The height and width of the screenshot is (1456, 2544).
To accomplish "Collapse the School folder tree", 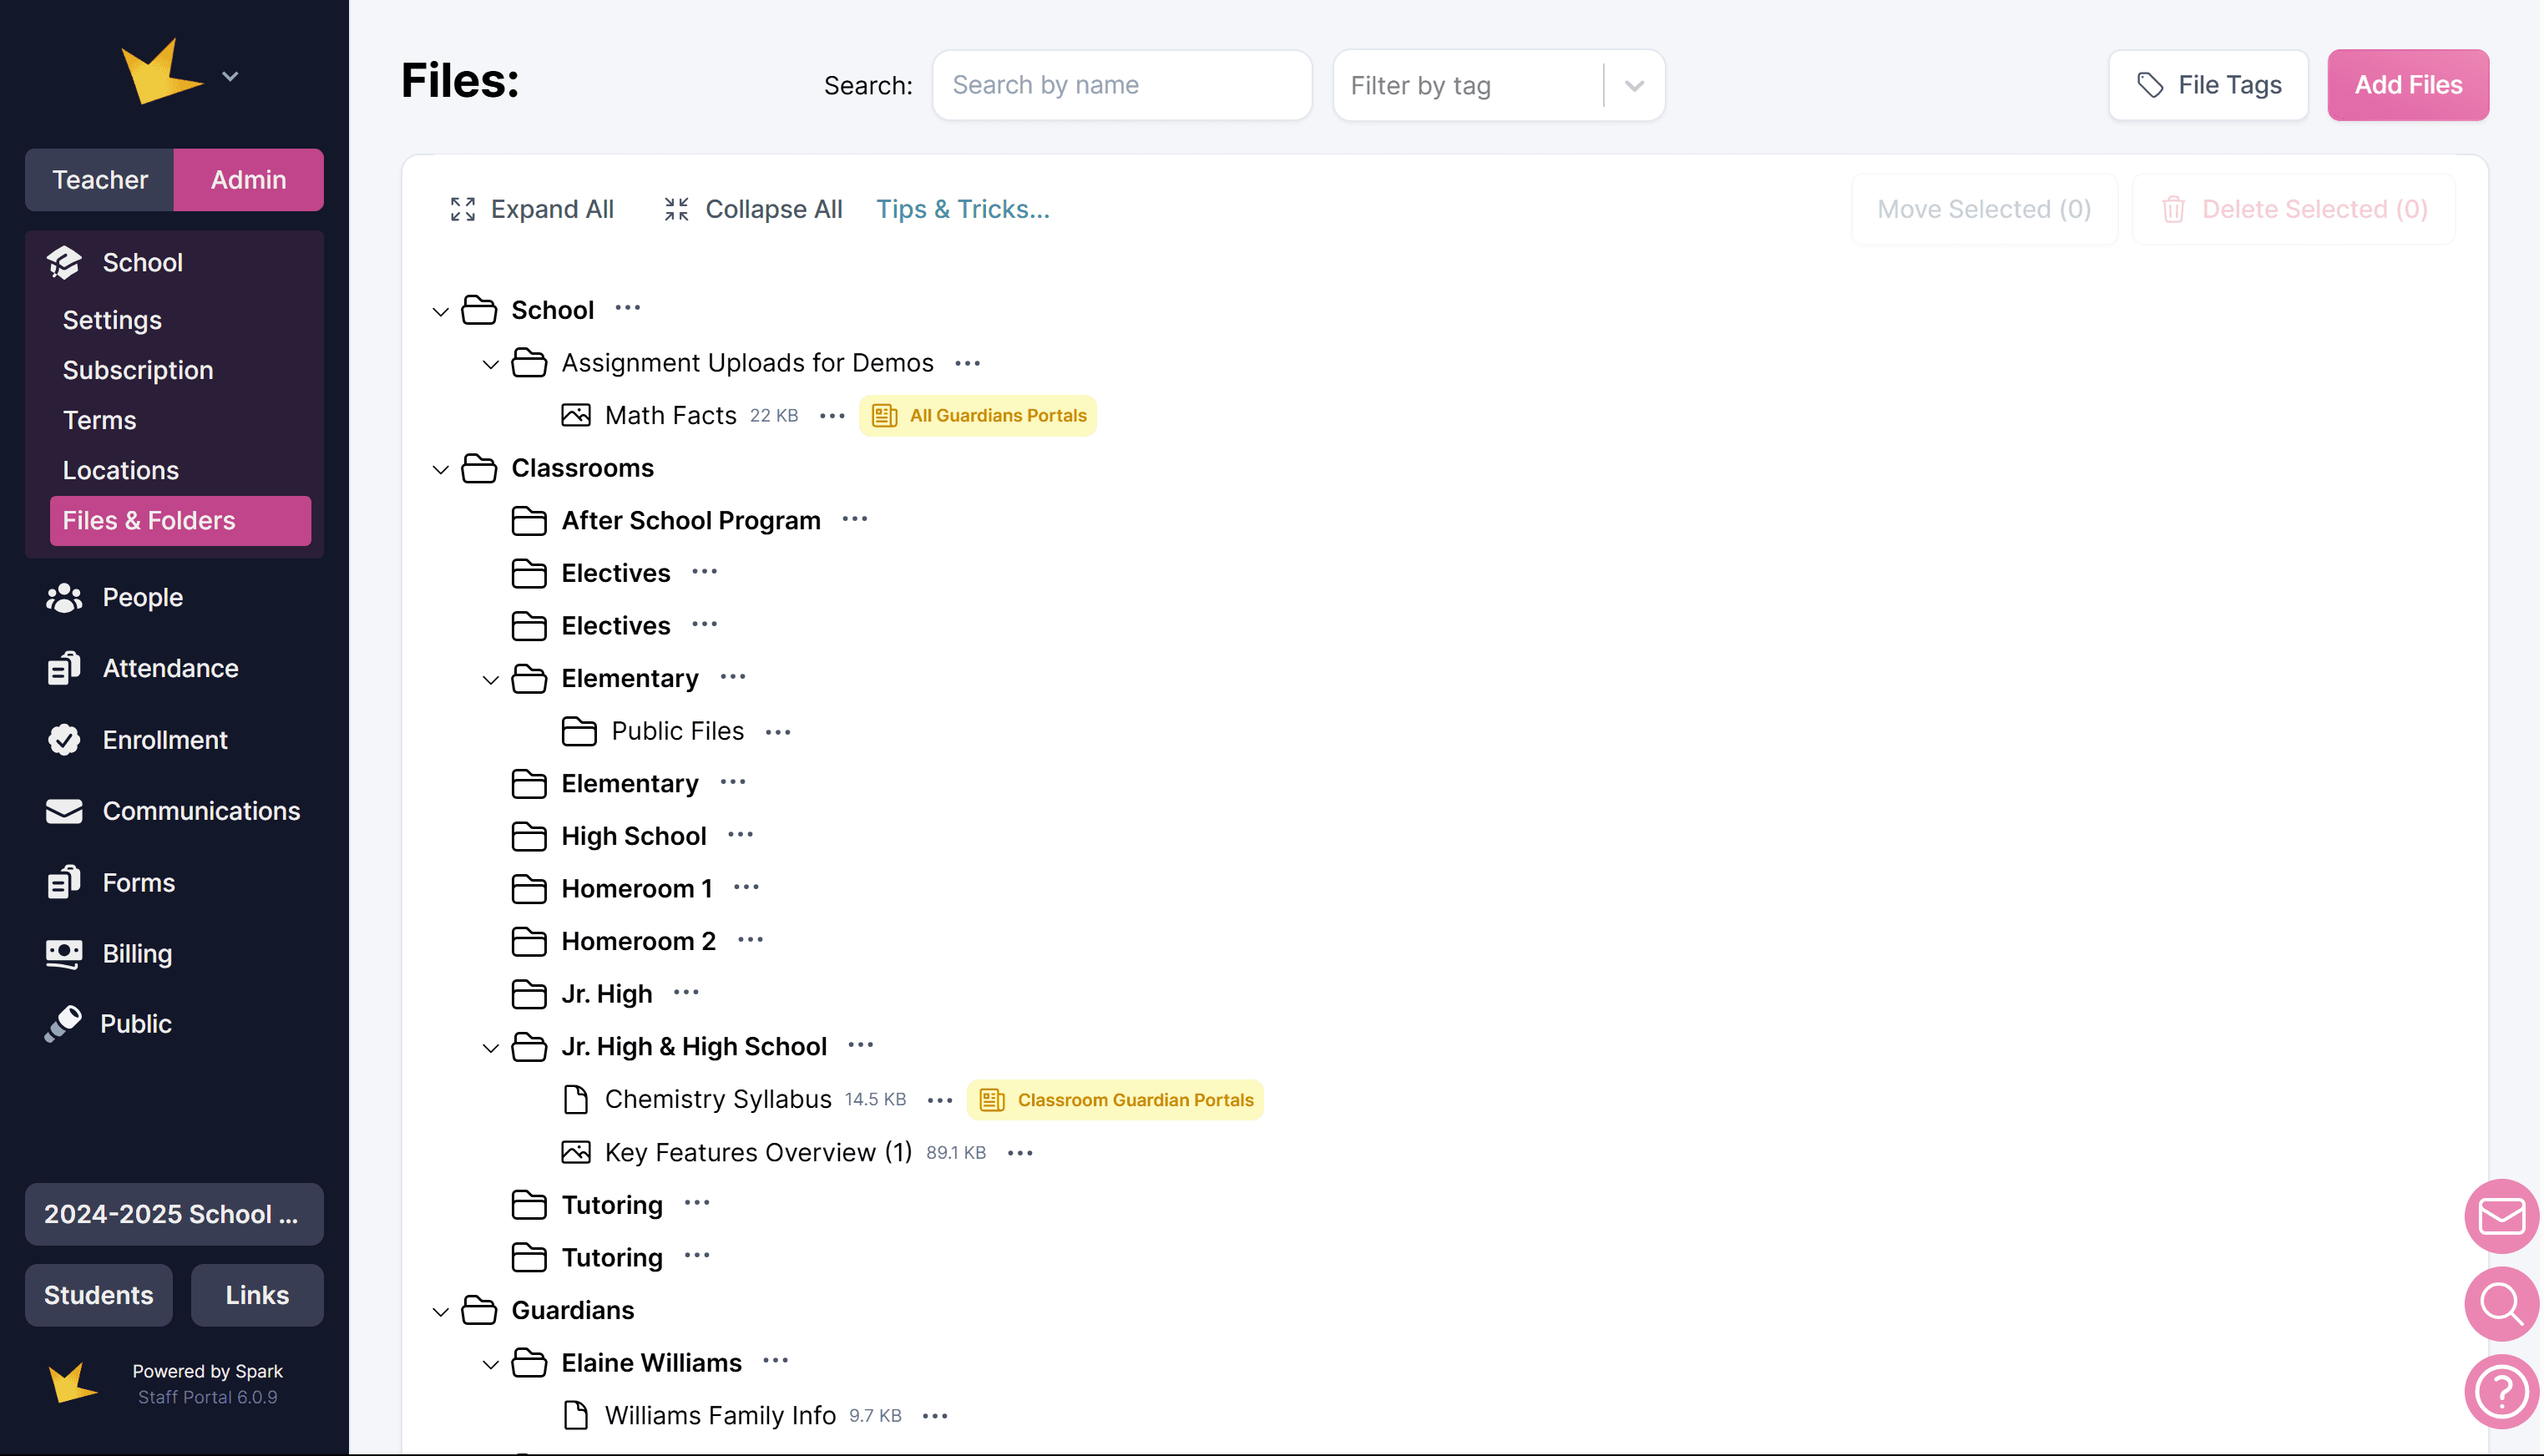I will tap(440, 311).
